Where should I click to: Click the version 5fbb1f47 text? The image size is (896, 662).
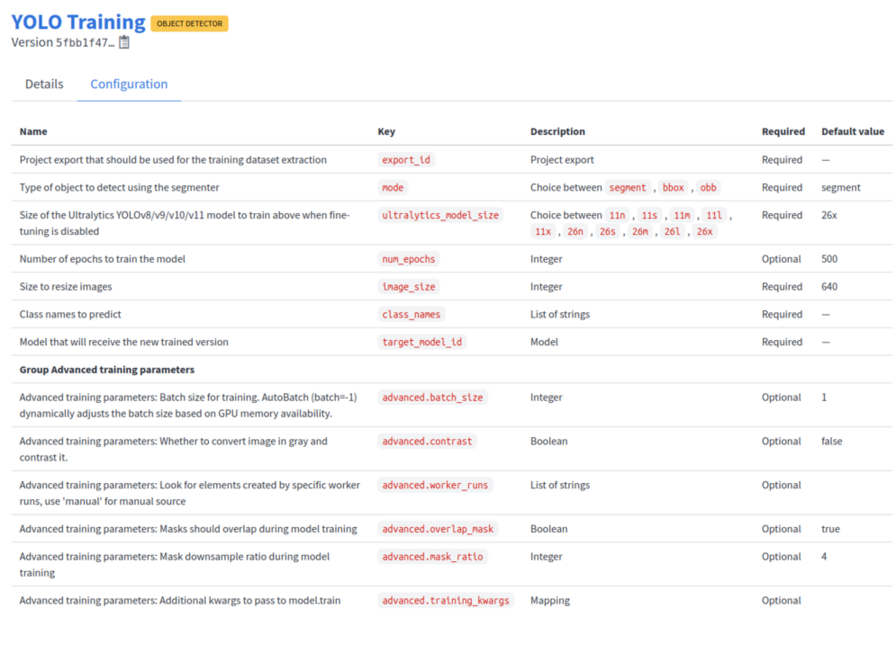point(63,43)
